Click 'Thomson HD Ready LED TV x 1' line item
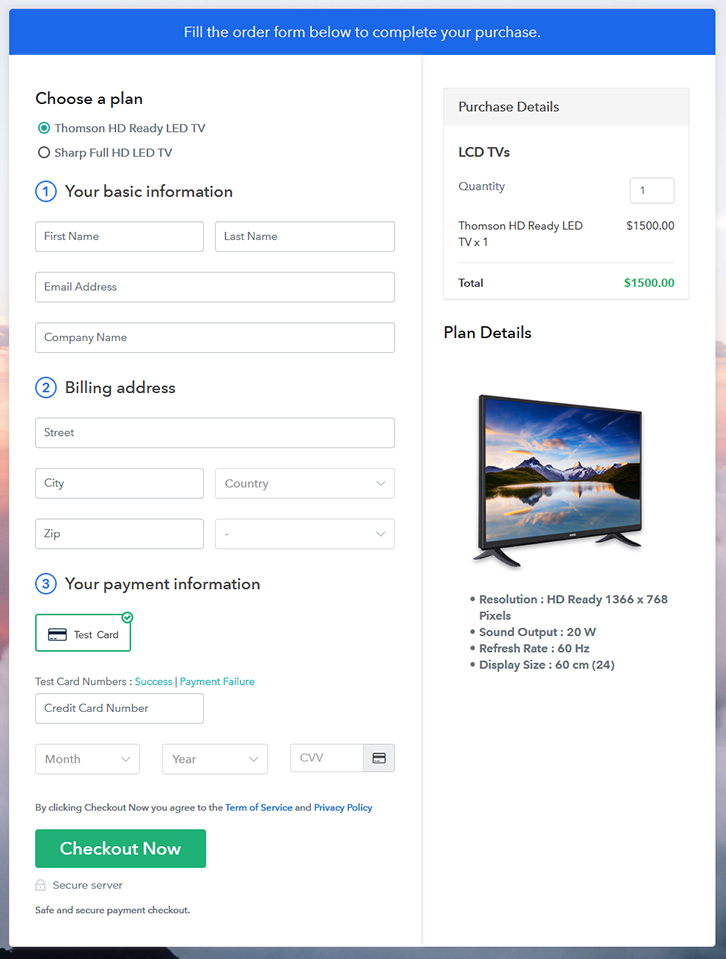The height and width of the screenshot is (959, 726). [x=520, y=234]
